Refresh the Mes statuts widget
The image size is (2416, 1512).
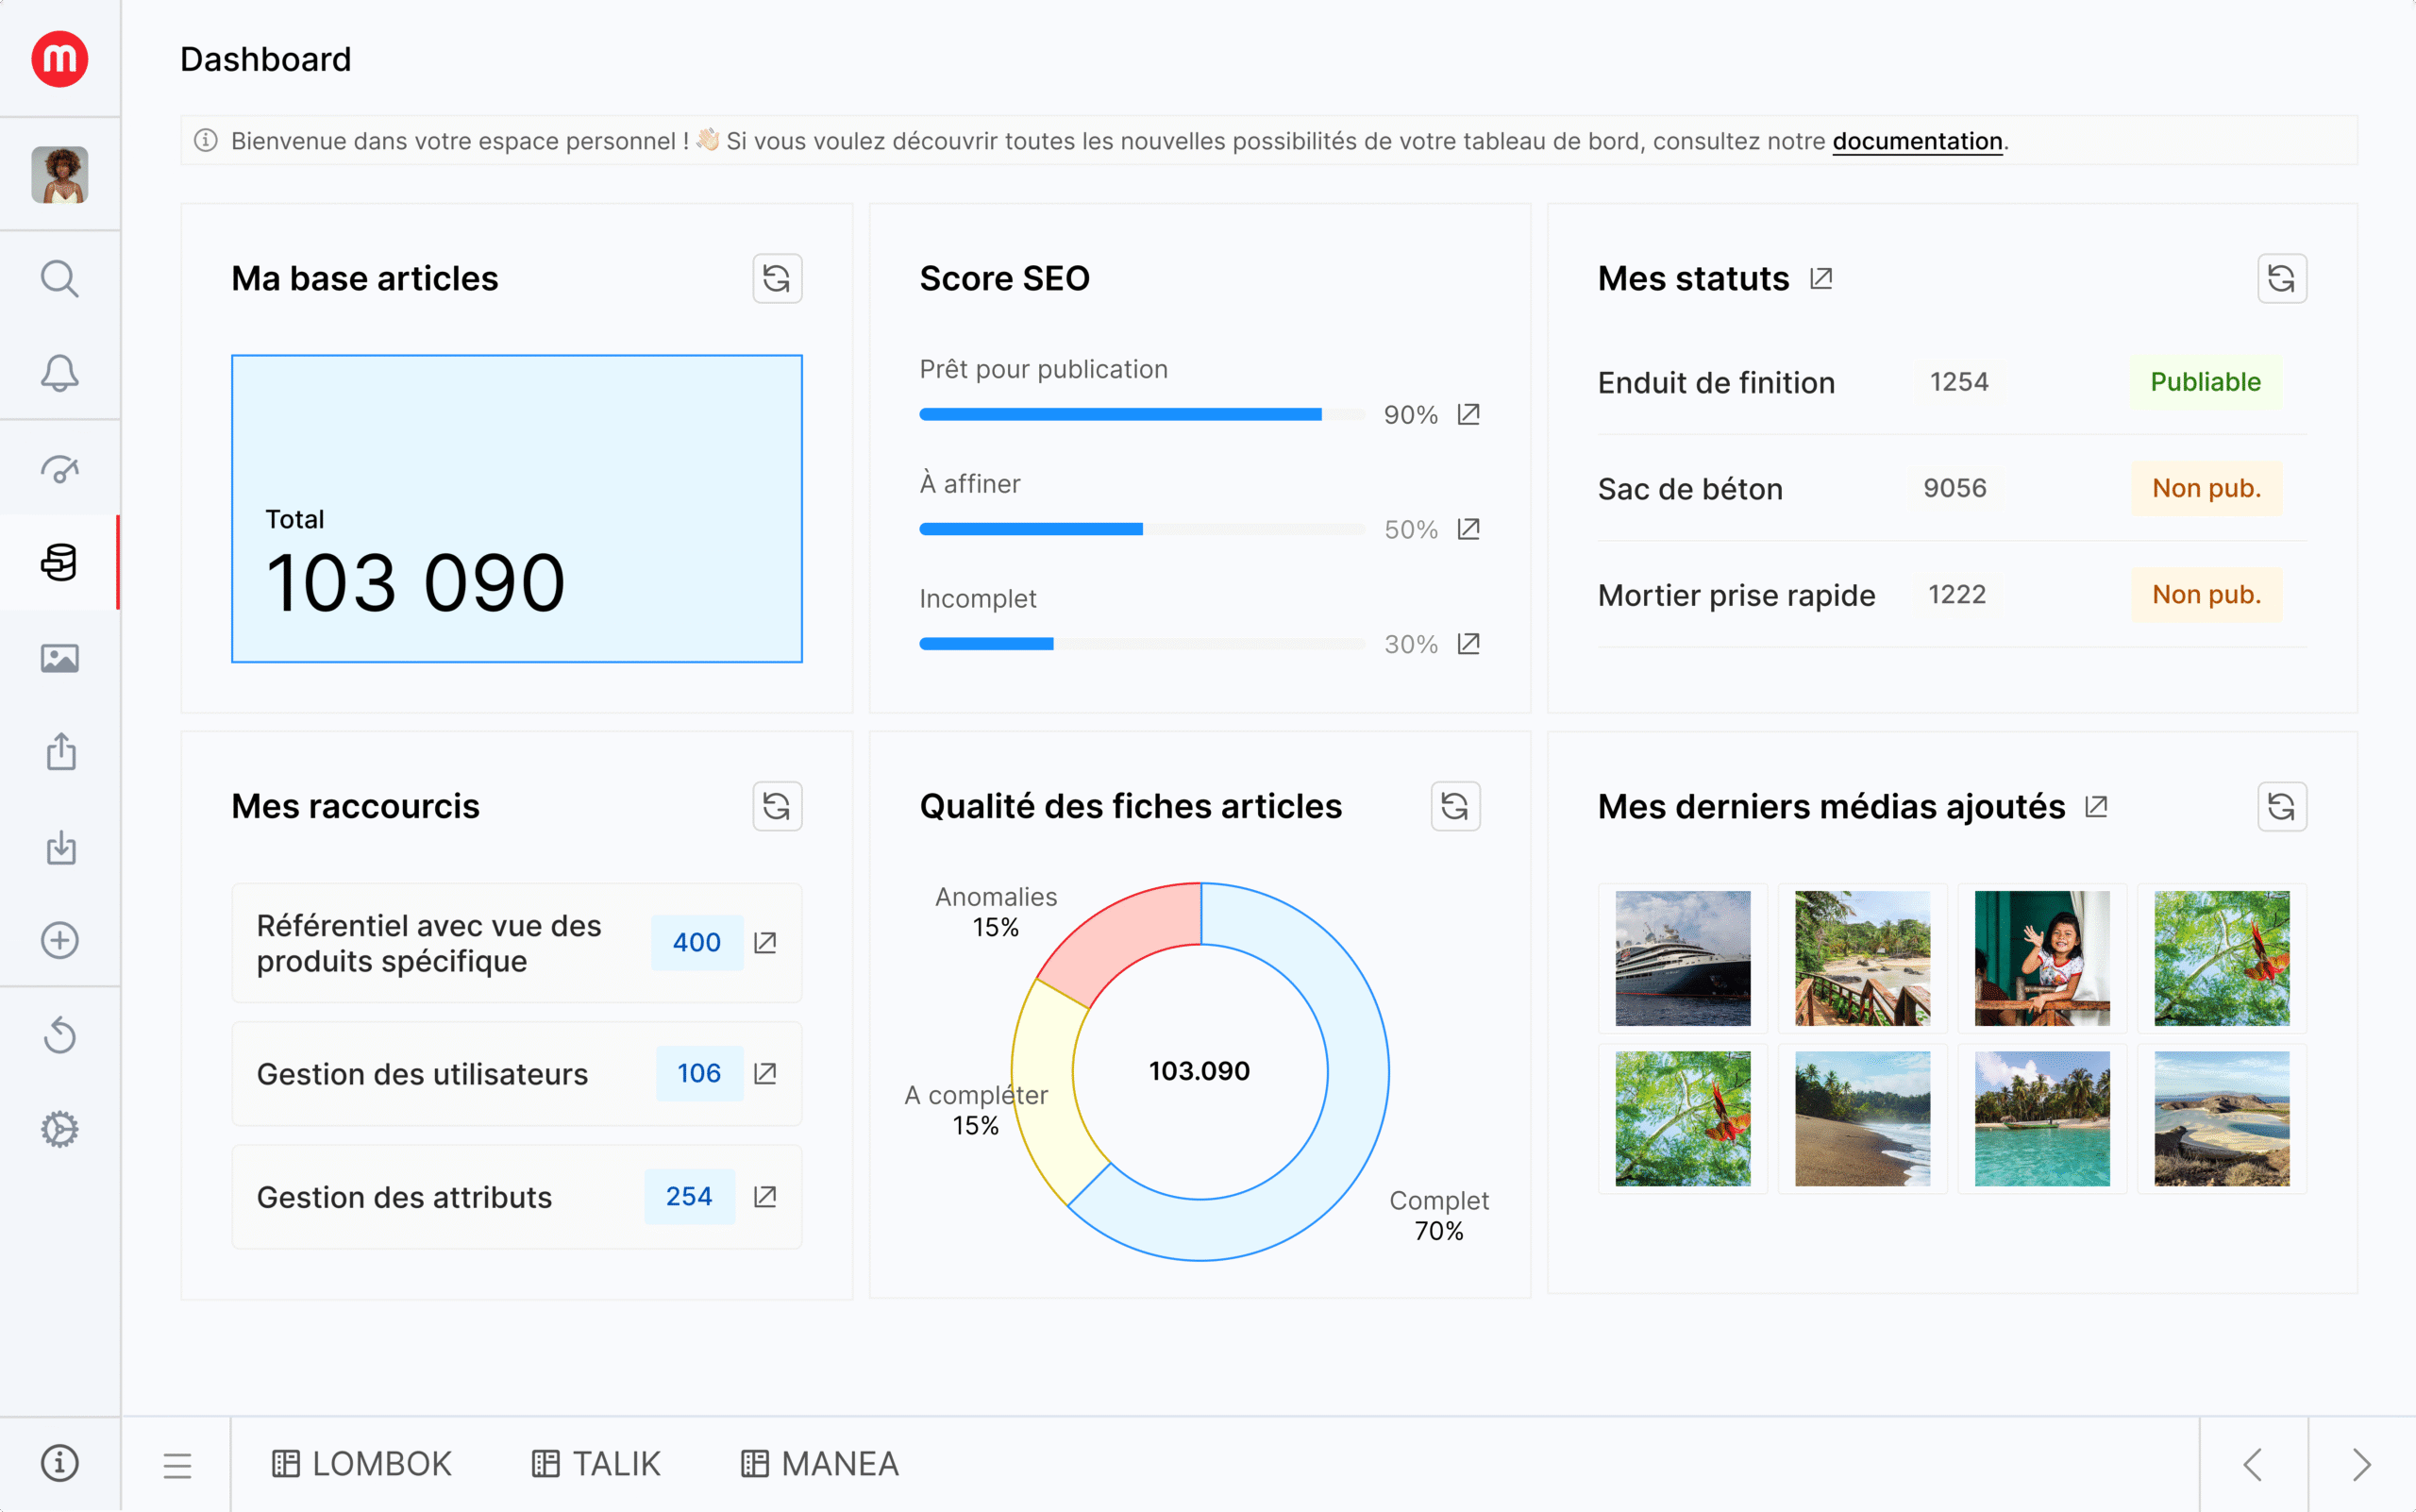2281,278
